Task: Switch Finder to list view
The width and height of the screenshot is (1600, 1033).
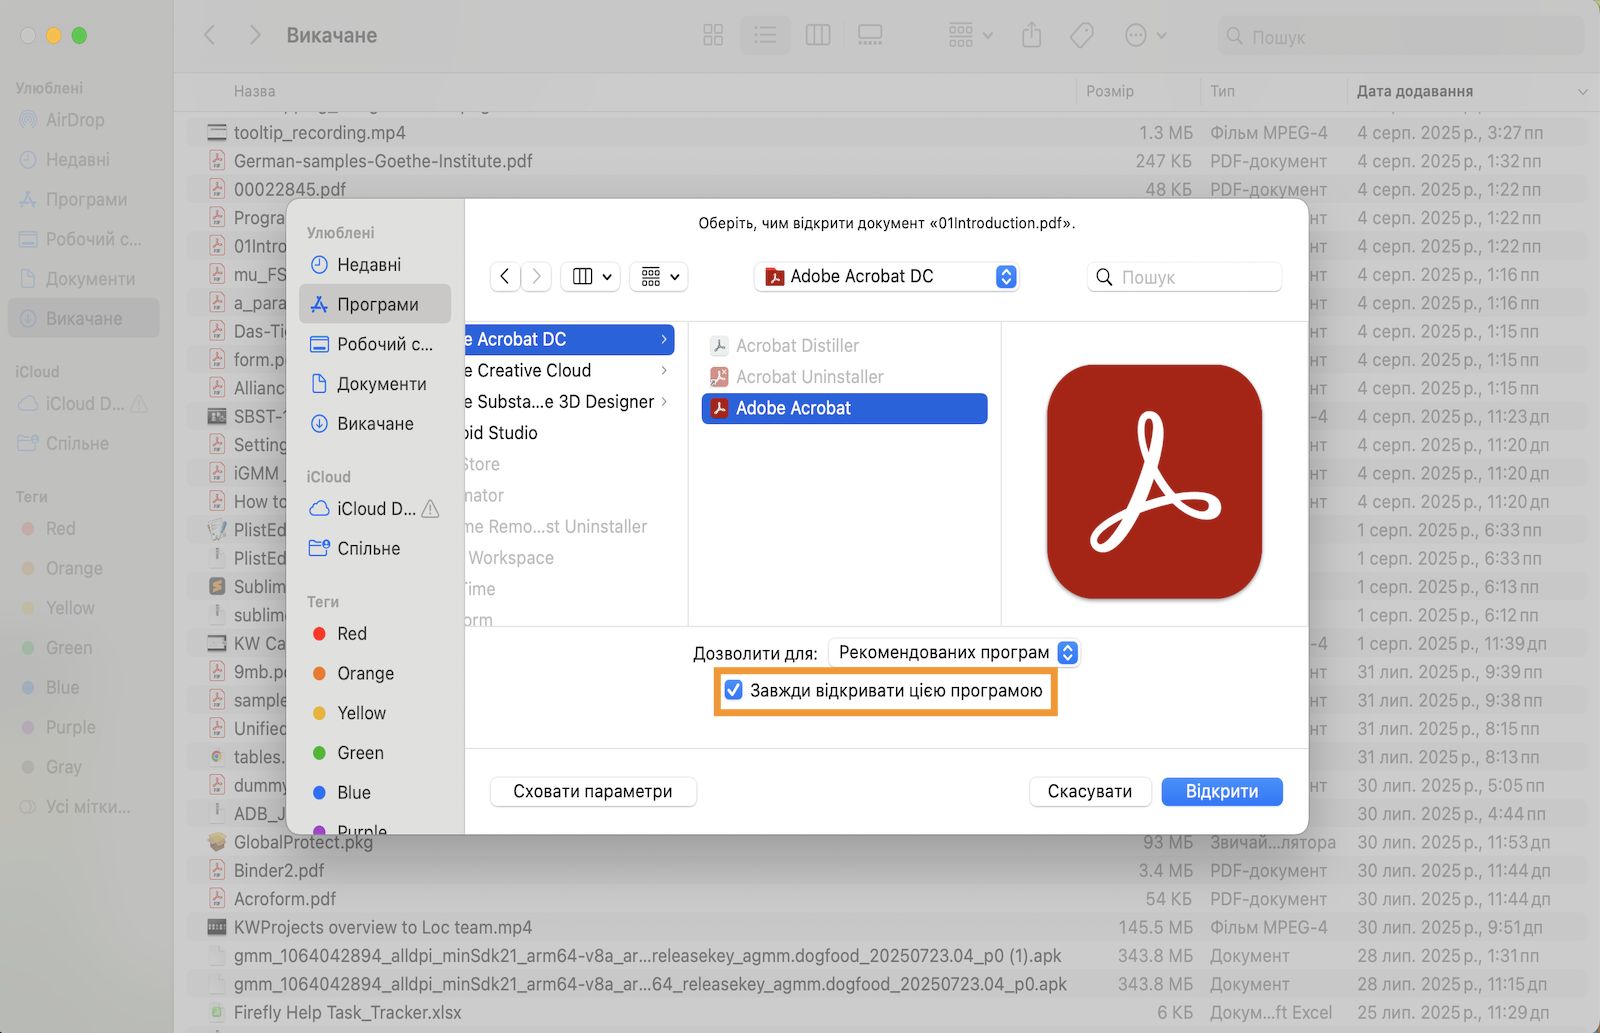Action: (x=765, y=36)
